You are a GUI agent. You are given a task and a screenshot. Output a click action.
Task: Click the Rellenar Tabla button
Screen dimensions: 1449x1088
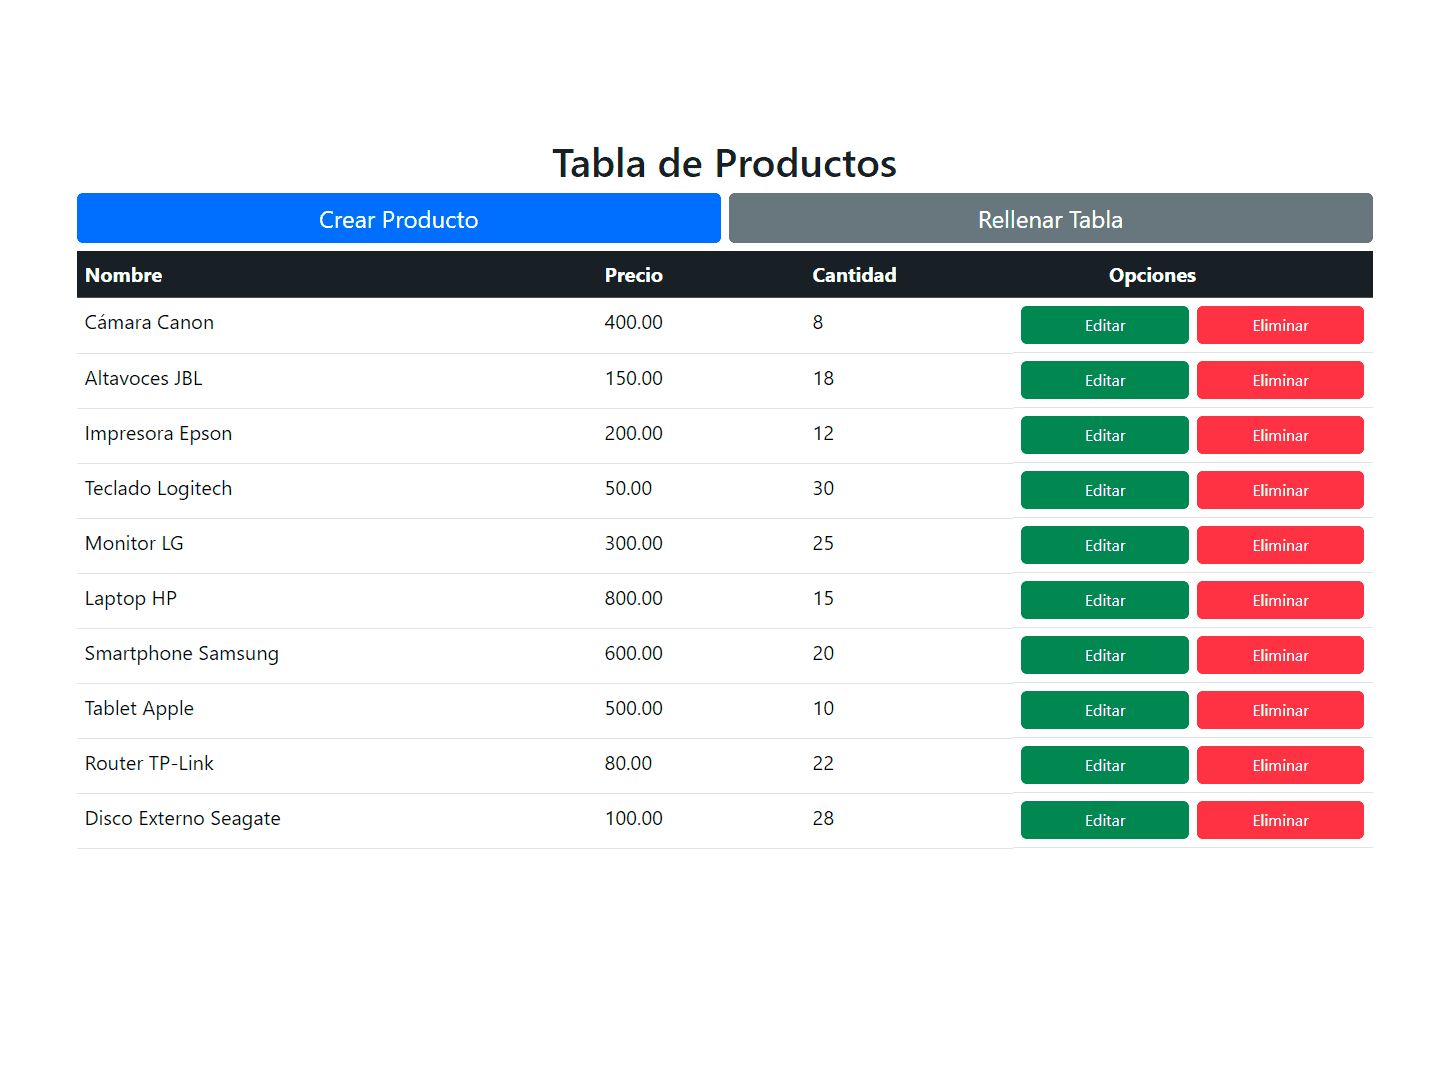pyautogui.click(x=1050, y=218)
